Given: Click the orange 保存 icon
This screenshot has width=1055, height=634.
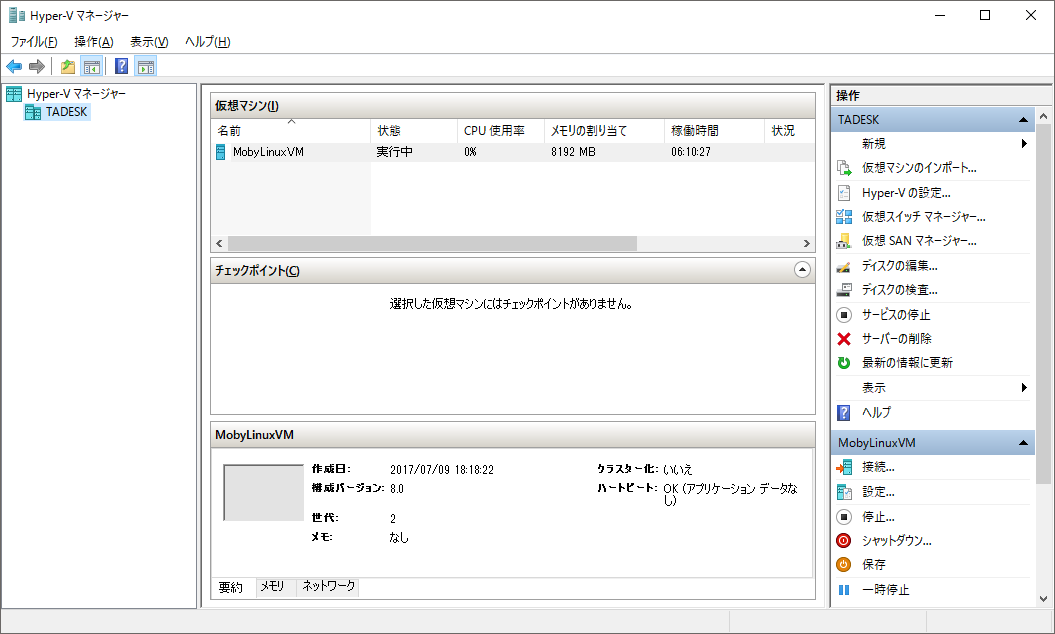Looking at the screenshot, I should coord(844,565).
